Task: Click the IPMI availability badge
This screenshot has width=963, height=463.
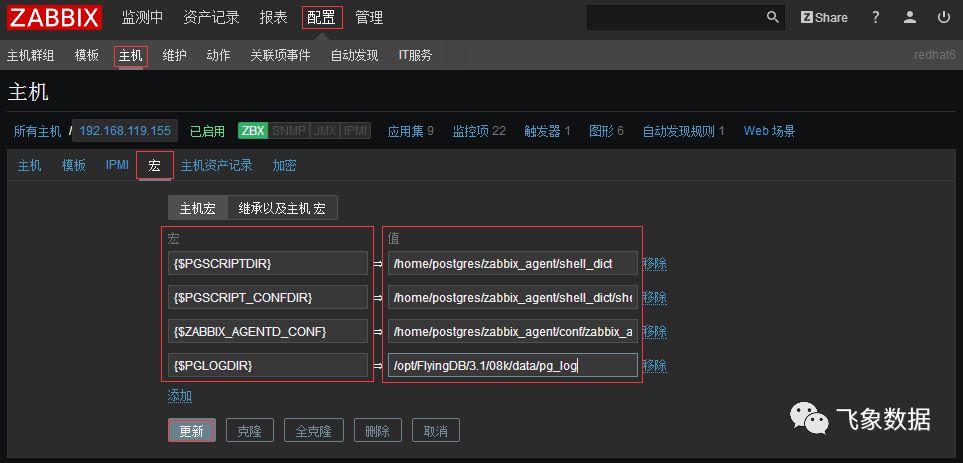Action: [x=355, y=131]
